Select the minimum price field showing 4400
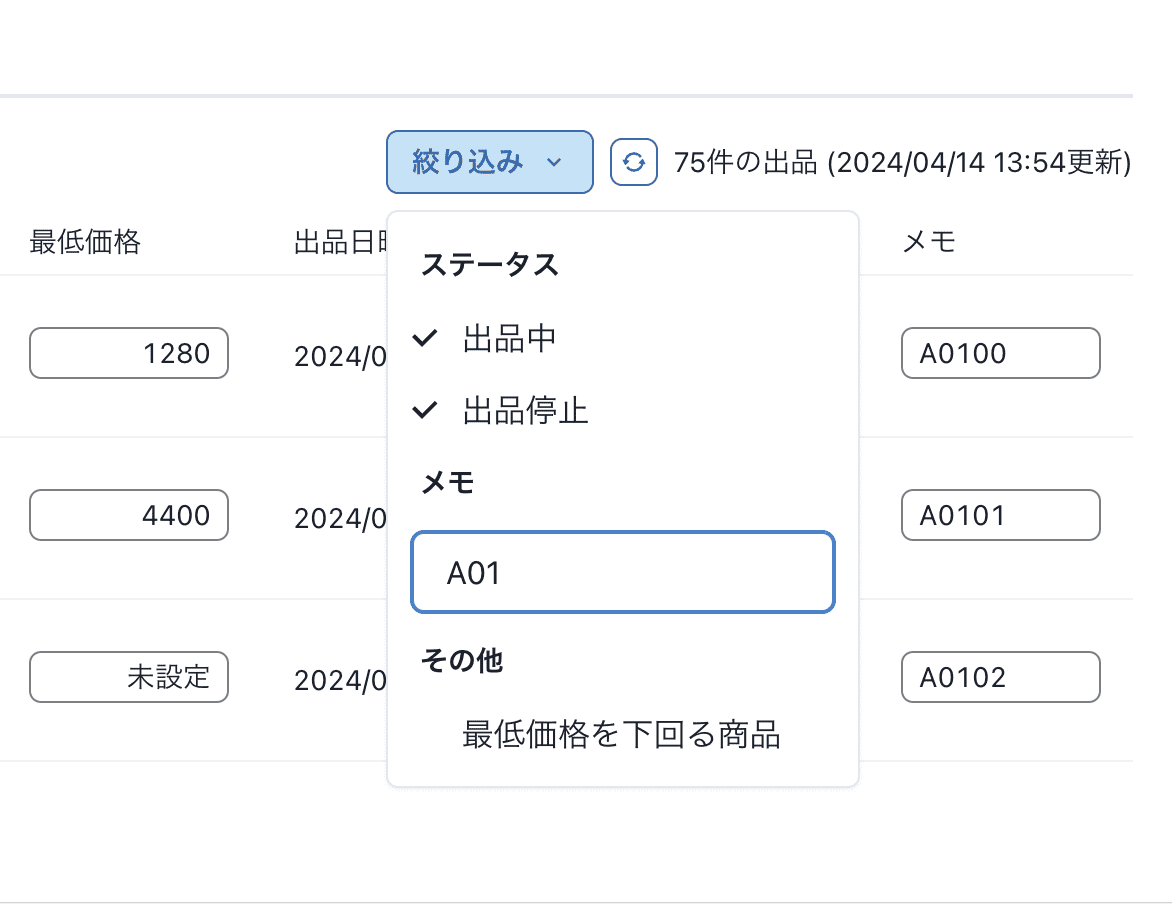Screen dimensions: 1172x904 pyautogui.click(x=129, y=515)
